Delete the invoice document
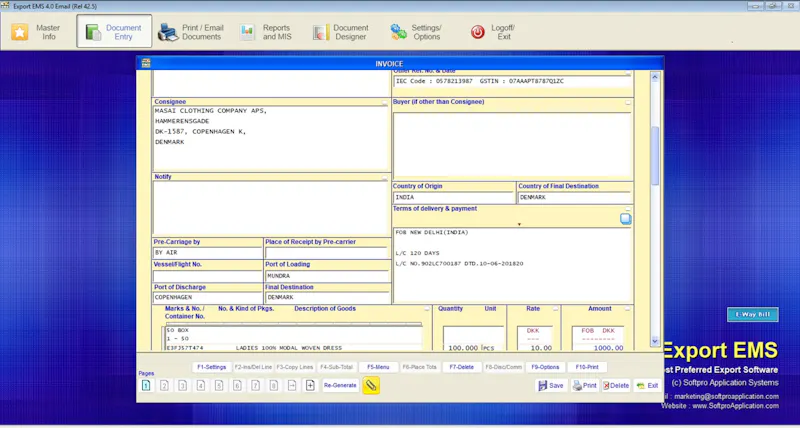The image size is (800, 428). point(616,386)
